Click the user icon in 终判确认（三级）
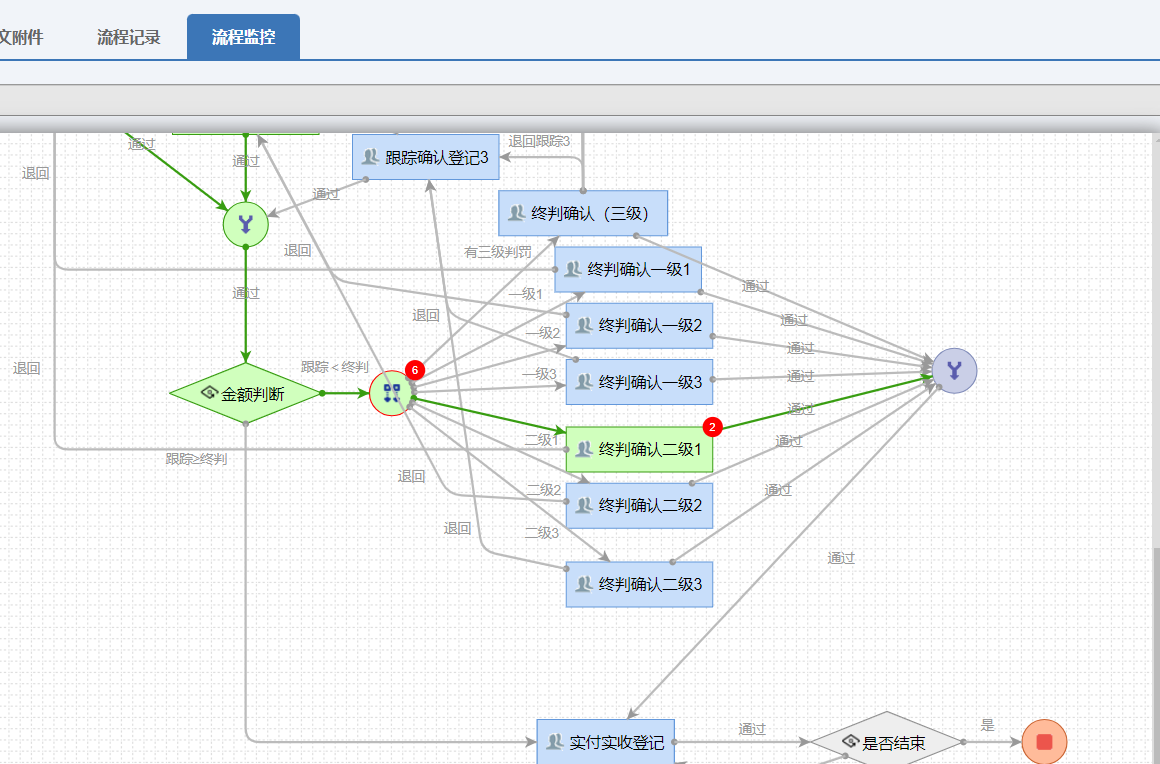The height and width of the screenshot is (764, 1160). [516, 214]
